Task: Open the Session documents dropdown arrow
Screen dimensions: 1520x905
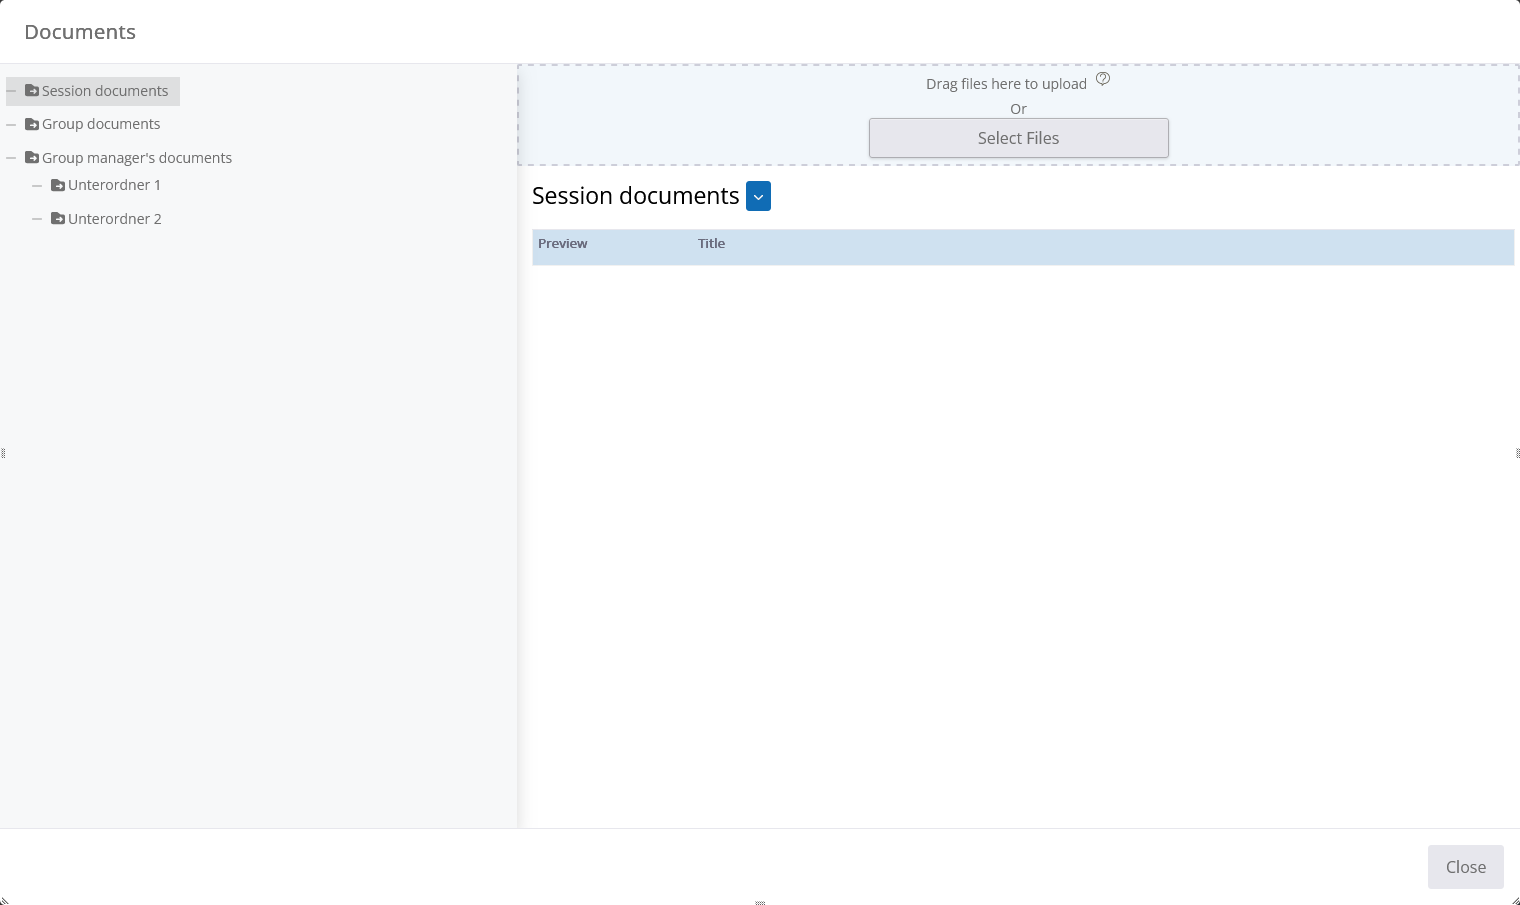Action: pyautogui.click(x=758, y=196)
